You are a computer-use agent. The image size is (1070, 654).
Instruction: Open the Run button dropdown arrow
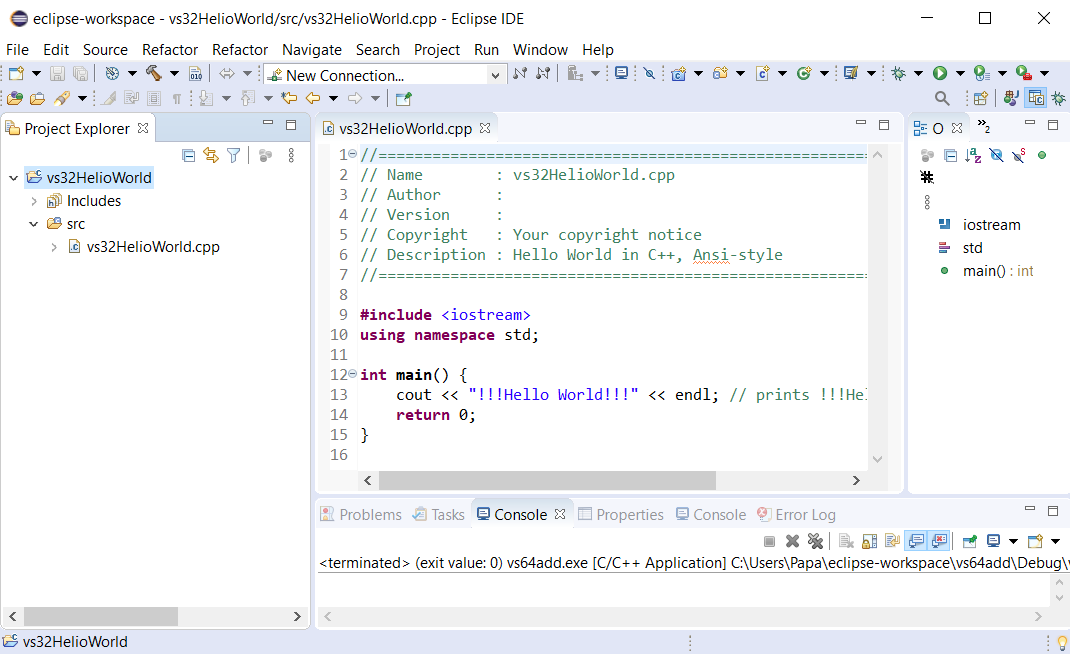pos(960,73)
